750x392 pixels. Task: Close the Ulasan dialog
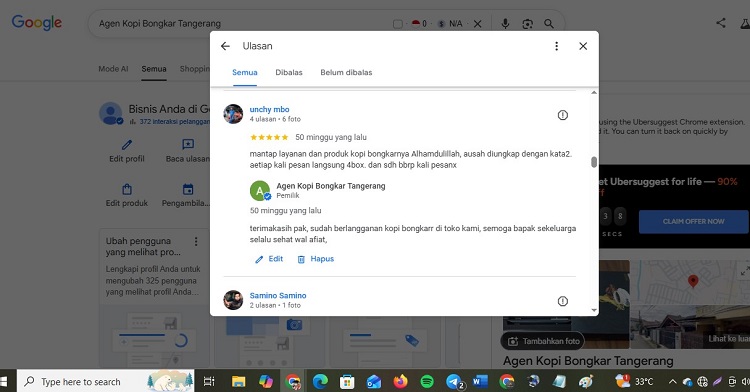(583, 46)
